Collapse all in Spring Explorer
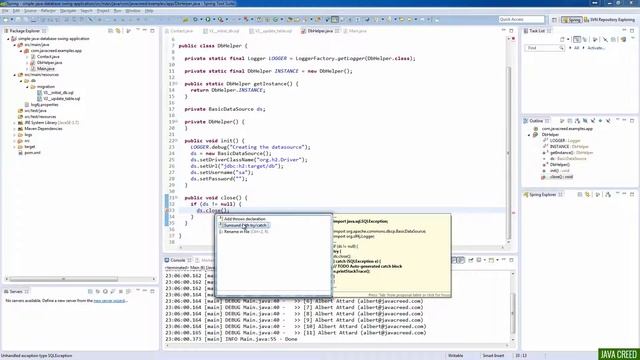Viewport: 640px width, 360px height. pyautogui.click(x=580, y=195)
